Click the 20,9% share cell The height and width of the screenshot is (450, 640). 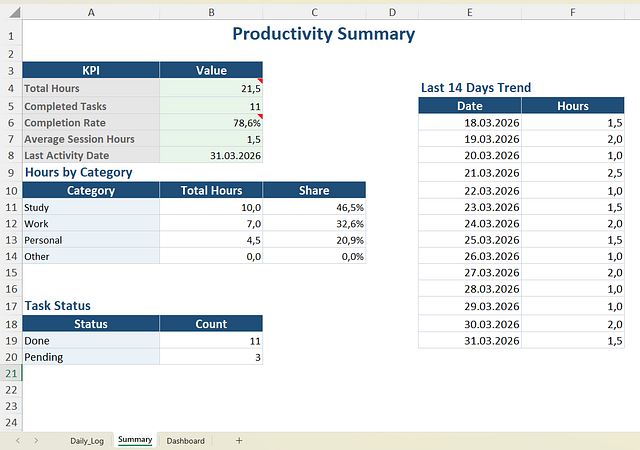(314, 240)
